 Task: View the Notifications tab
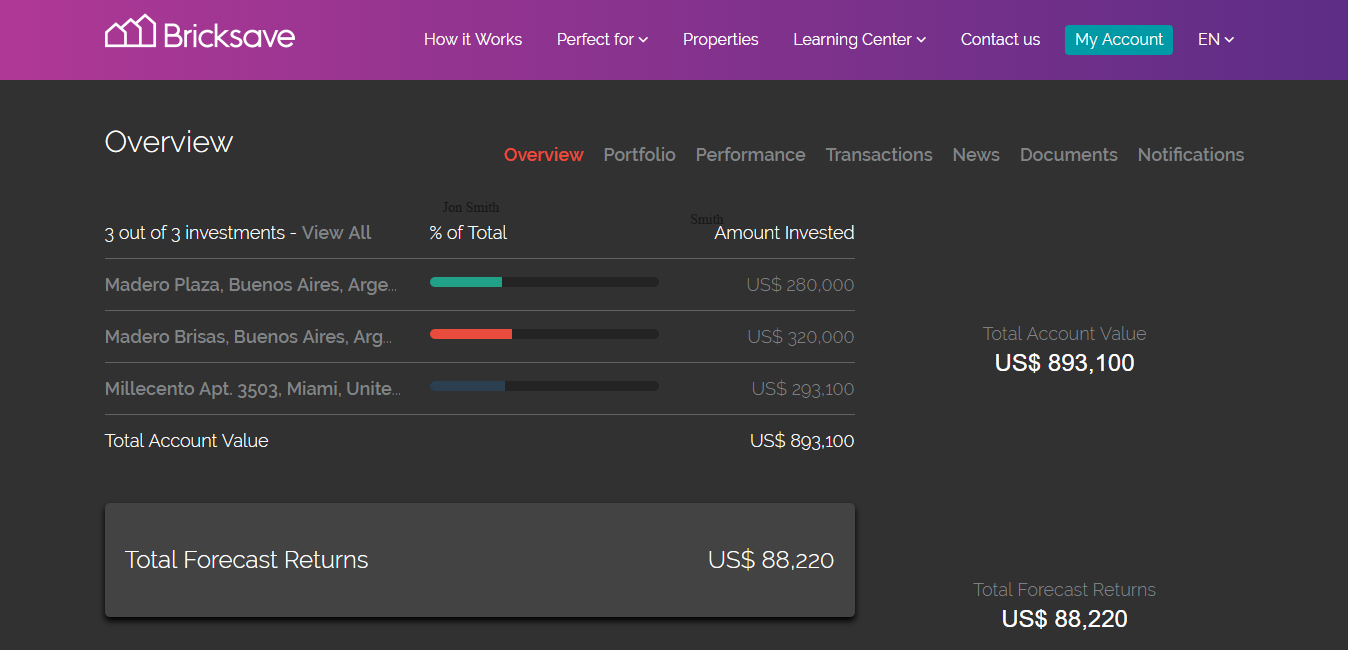click(x=1190, y=155)
